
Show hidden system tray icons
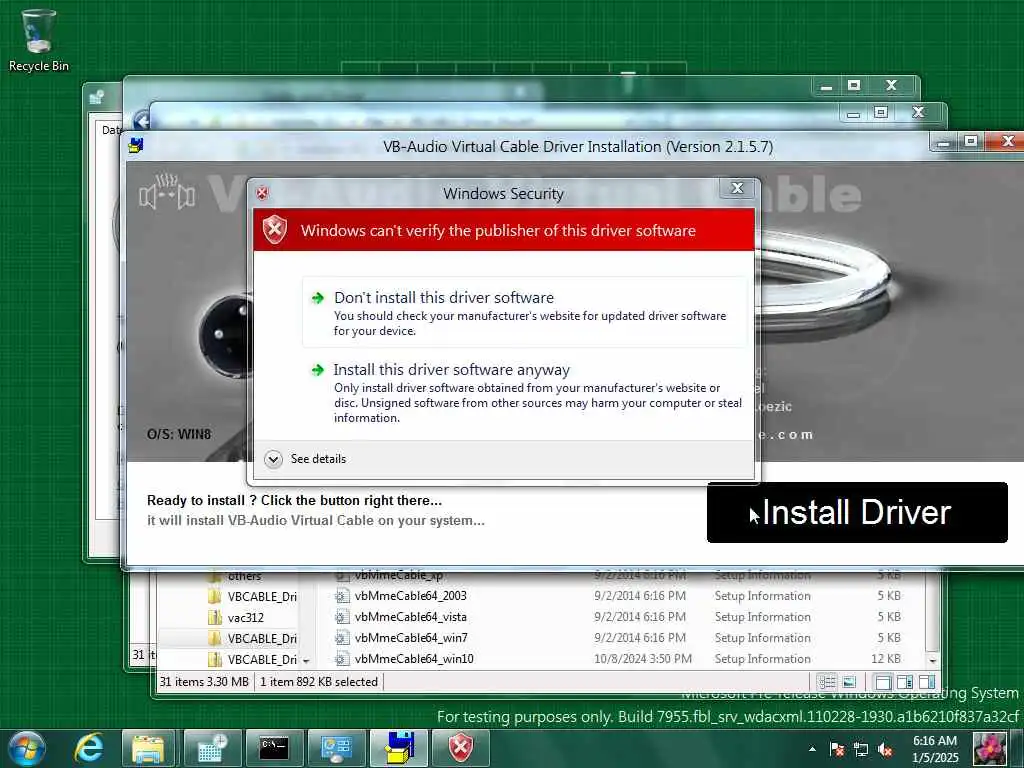(812, 749)
